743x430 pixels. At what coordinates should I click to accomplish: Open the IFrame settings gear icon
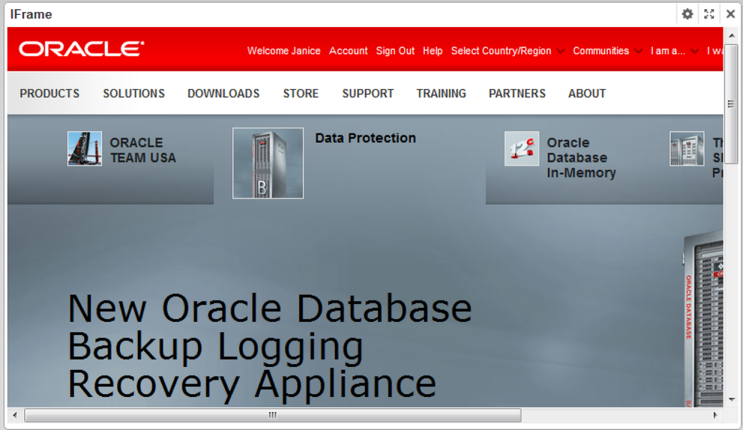point(687,14)
